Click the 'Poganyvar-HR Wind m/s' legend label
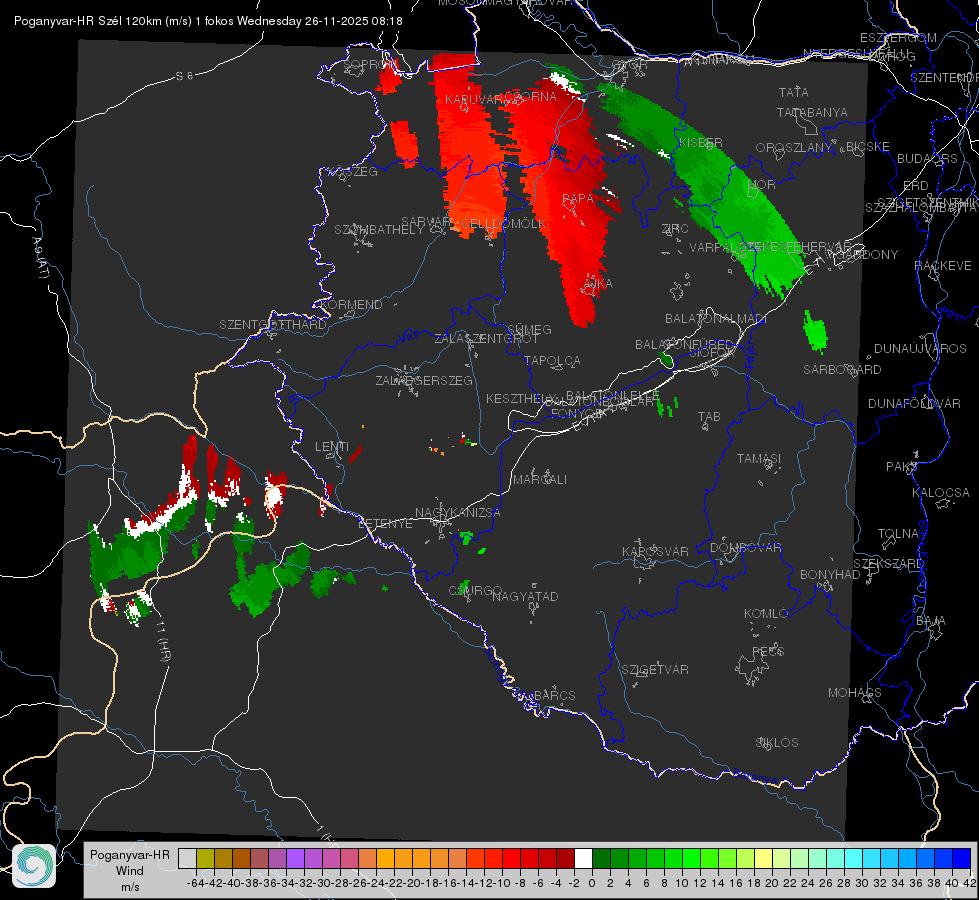Viewport: 979px width, 900px height. click(129, 871)
